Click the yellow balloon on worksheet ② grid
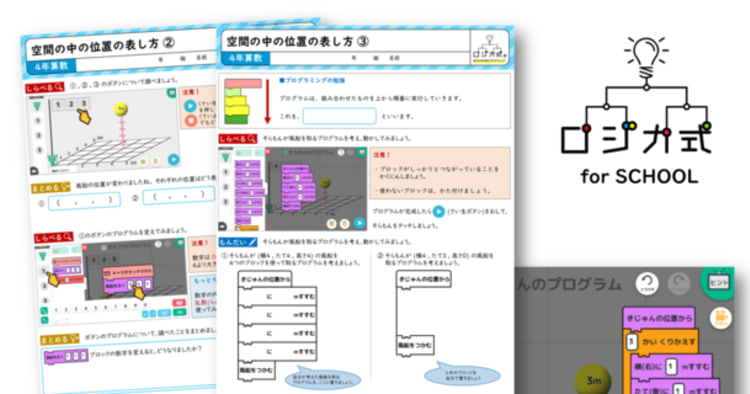Image resolution: width=750 pixels, height=394 pixels. (x=121, y=109)
